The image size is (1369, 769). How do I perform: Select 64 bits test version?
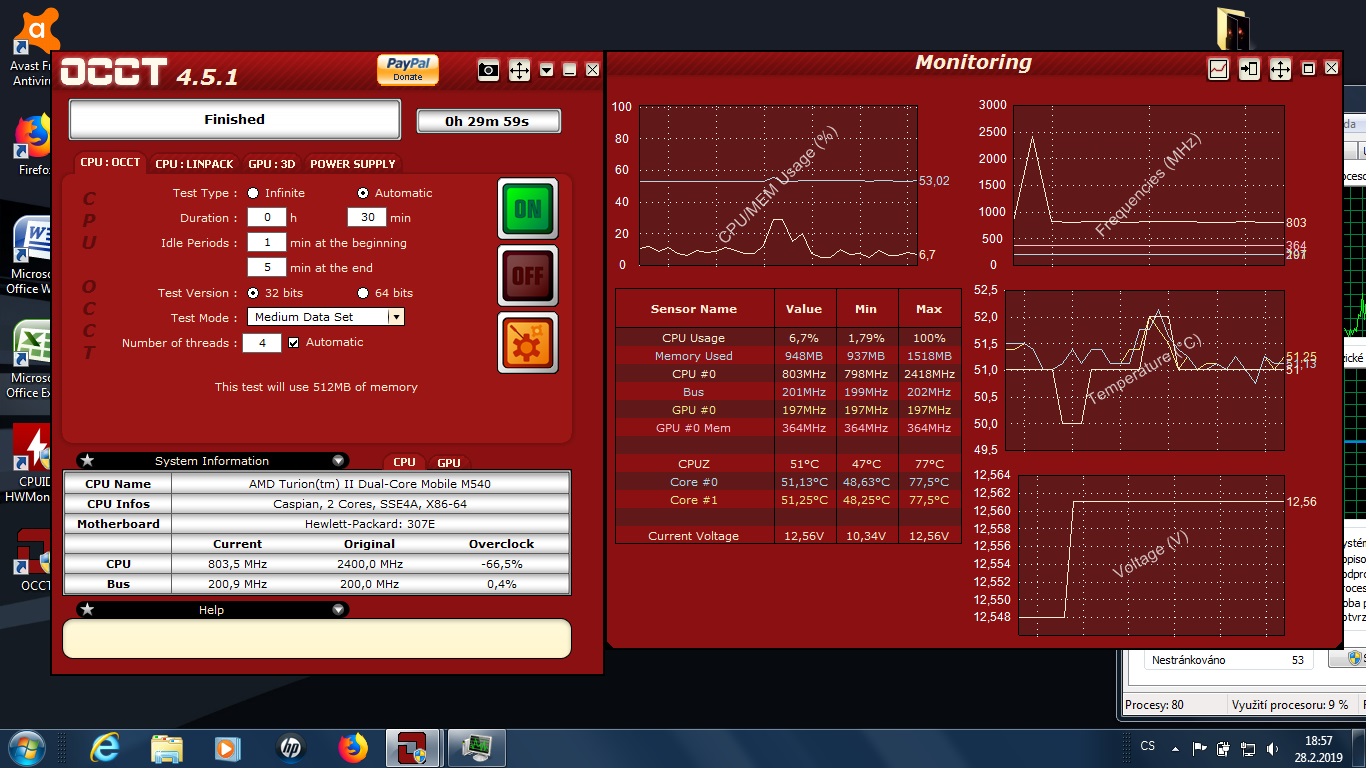363,293
